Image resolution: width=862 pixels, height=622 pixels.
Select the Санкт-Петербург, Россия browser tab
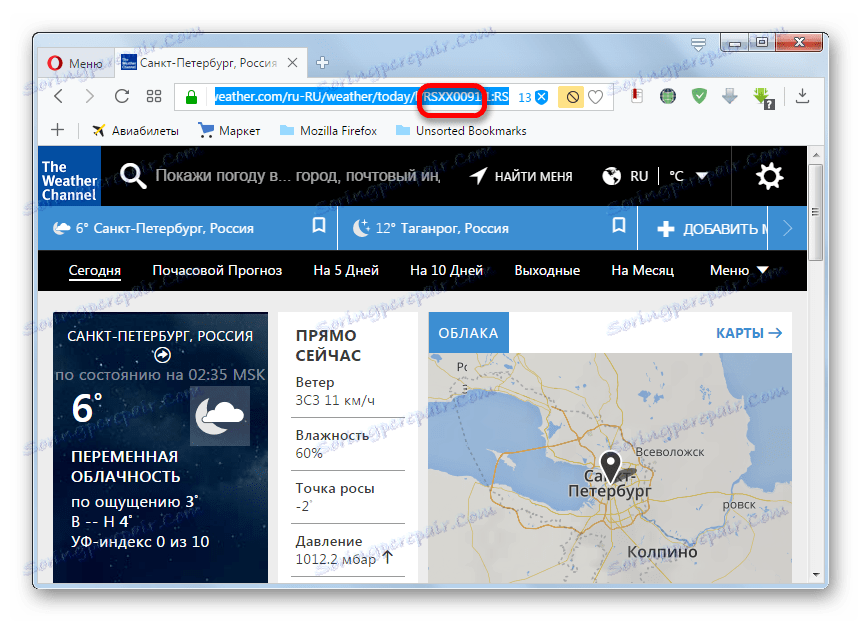point(209,63)
